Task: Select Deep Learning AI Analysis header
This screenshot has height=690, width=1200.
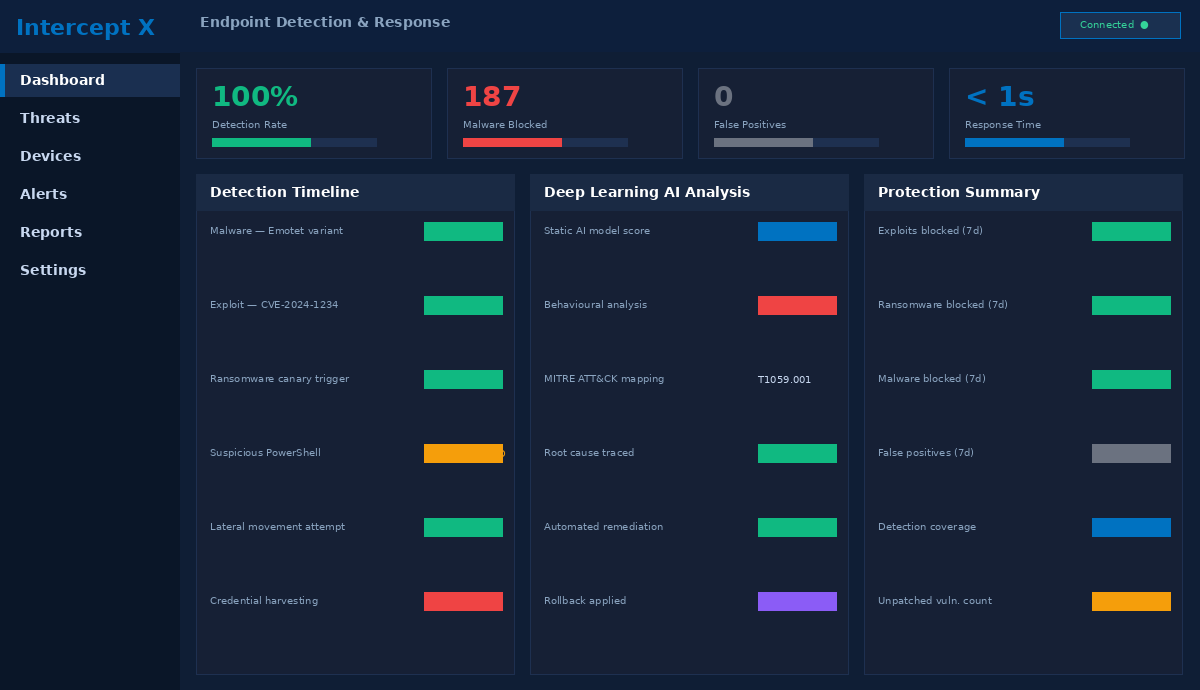Action: point(689,192)
